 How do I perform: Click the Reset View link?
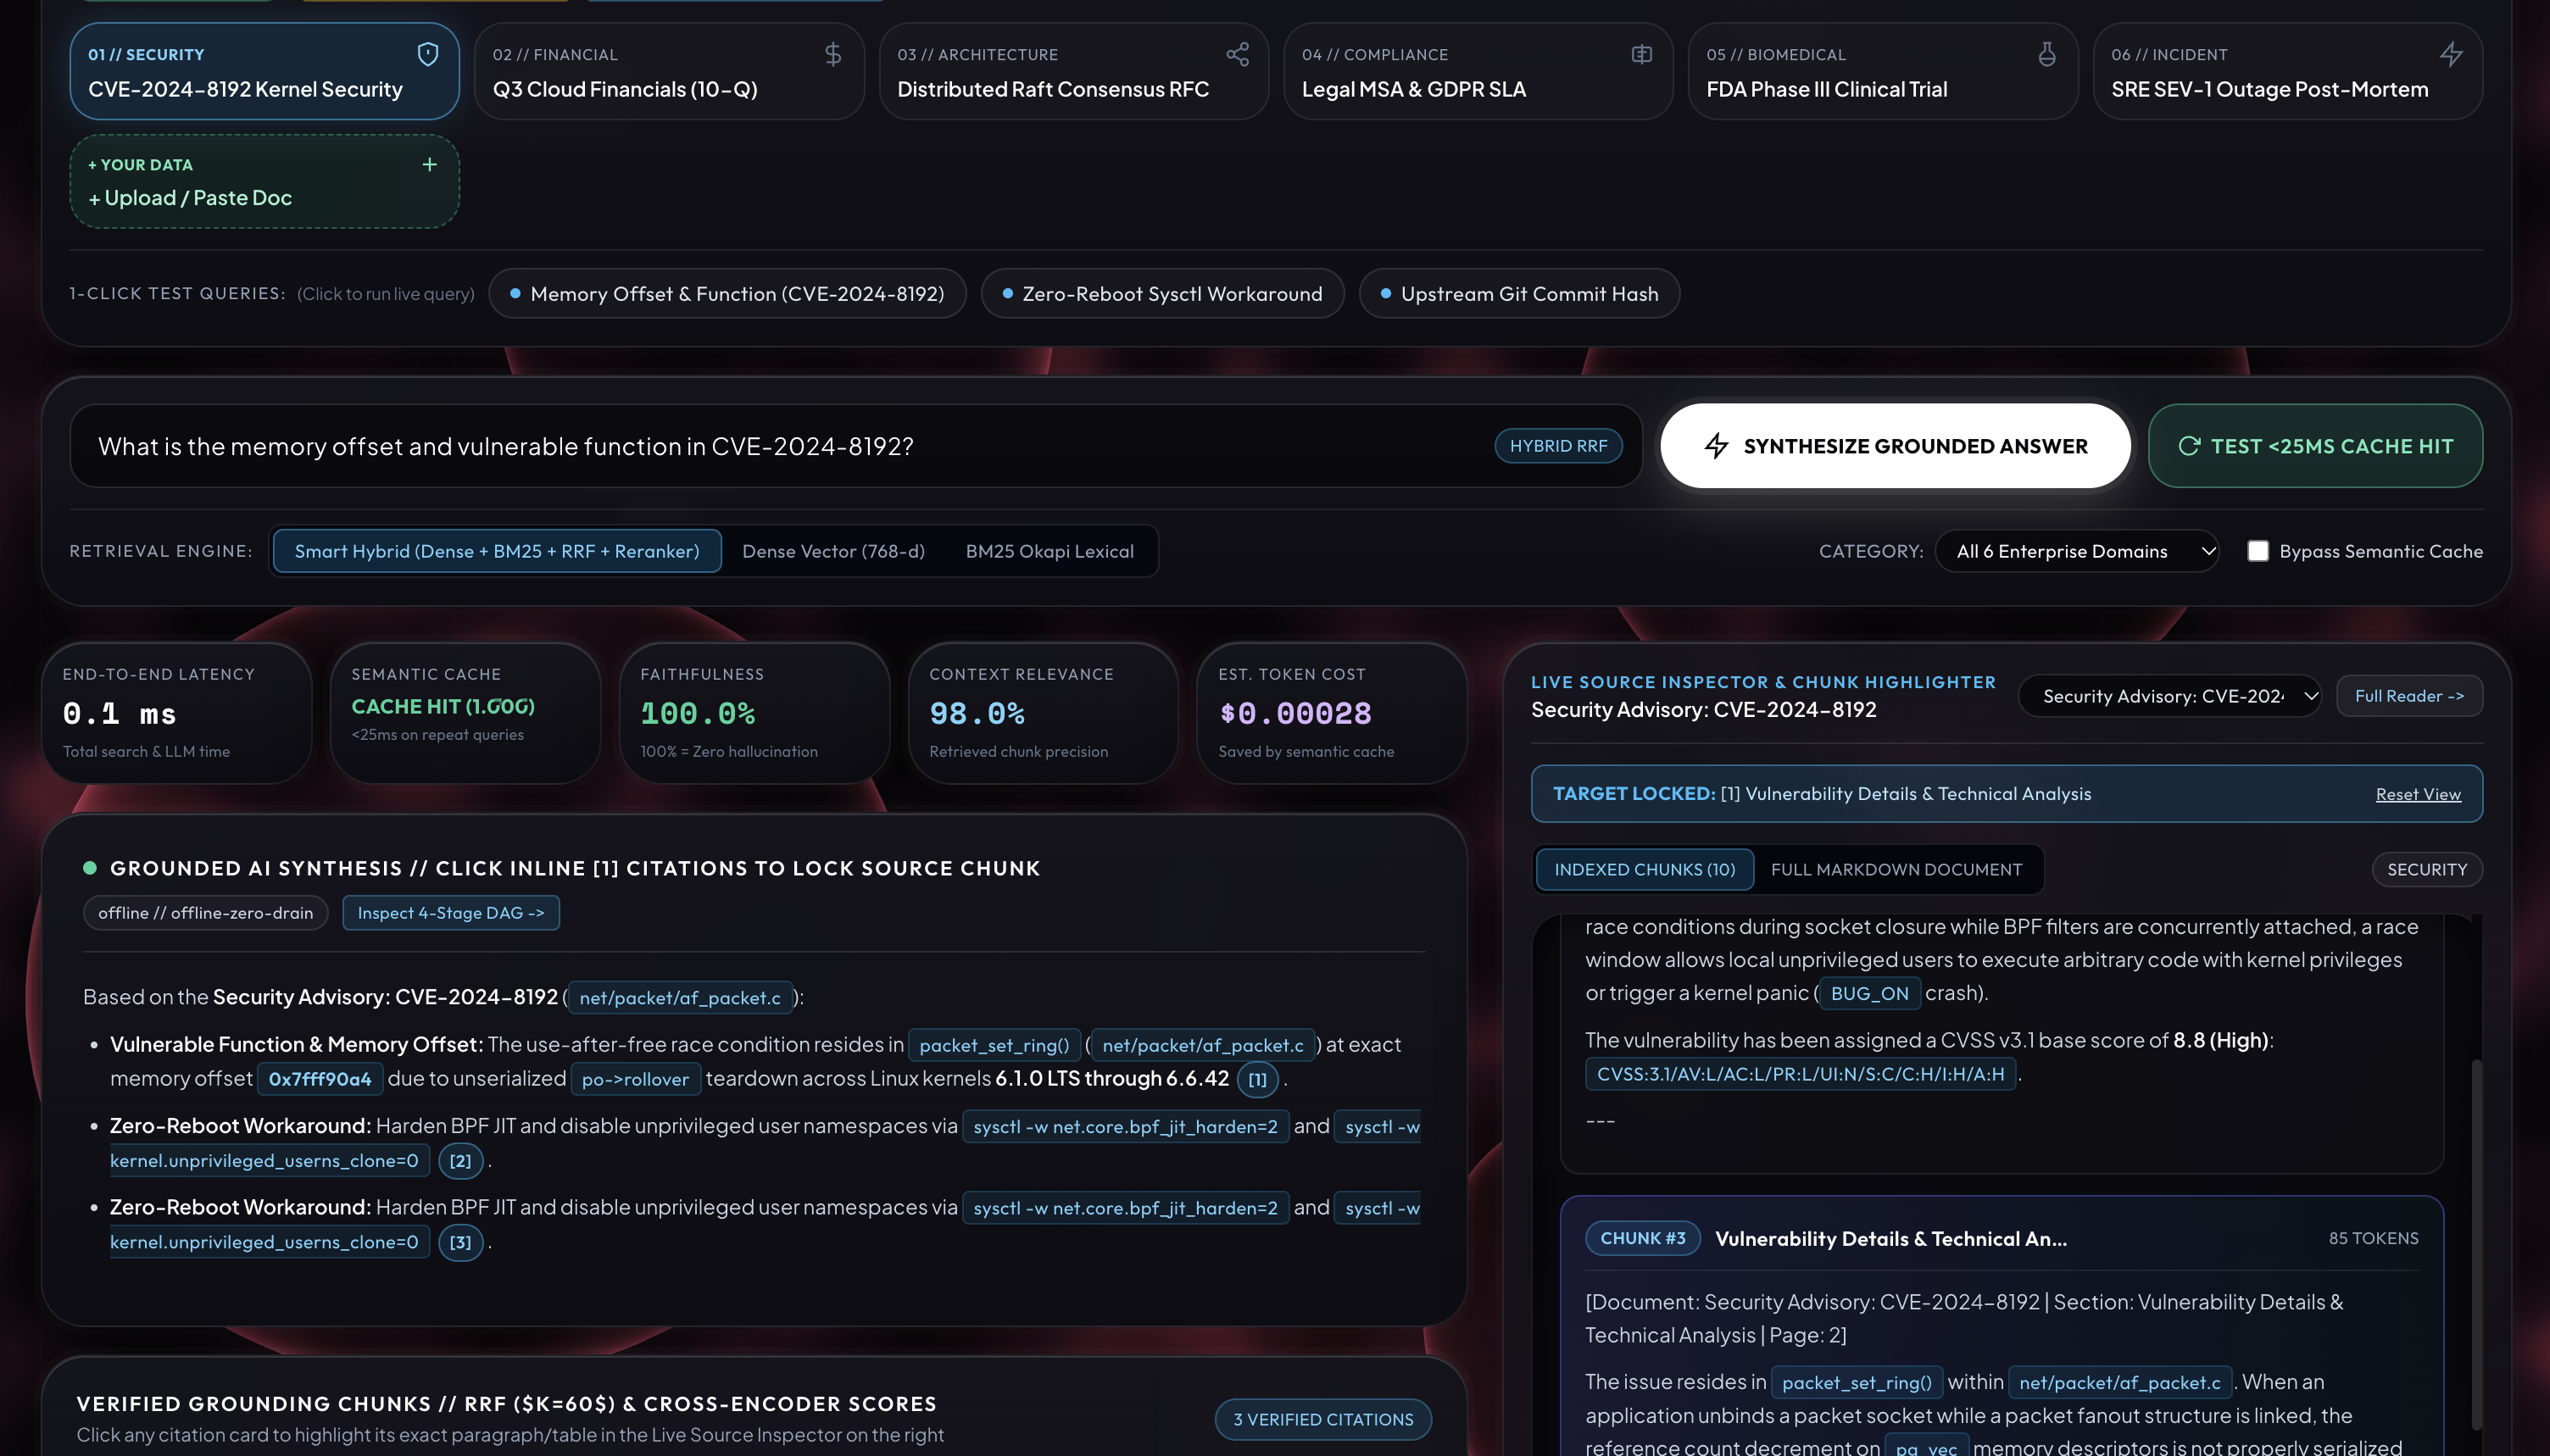2417,794
